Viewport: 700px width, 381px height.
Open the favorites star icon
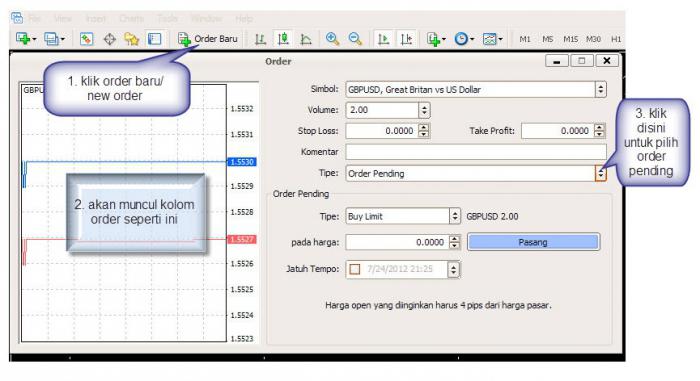coord(132,39)
